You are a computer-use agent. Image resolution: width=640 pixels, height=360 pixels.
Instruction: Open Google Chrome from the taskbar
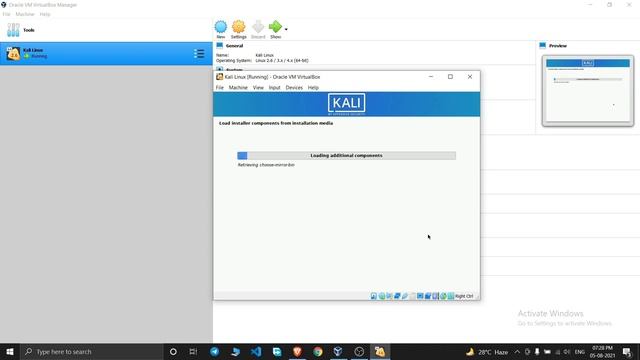point(318,351)
